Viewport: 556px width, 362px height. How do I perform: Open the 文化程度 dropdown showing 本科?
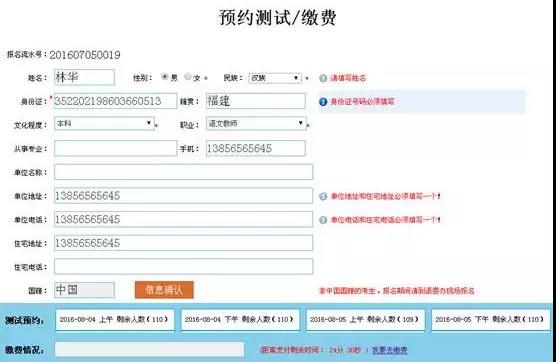coord(104,123)
